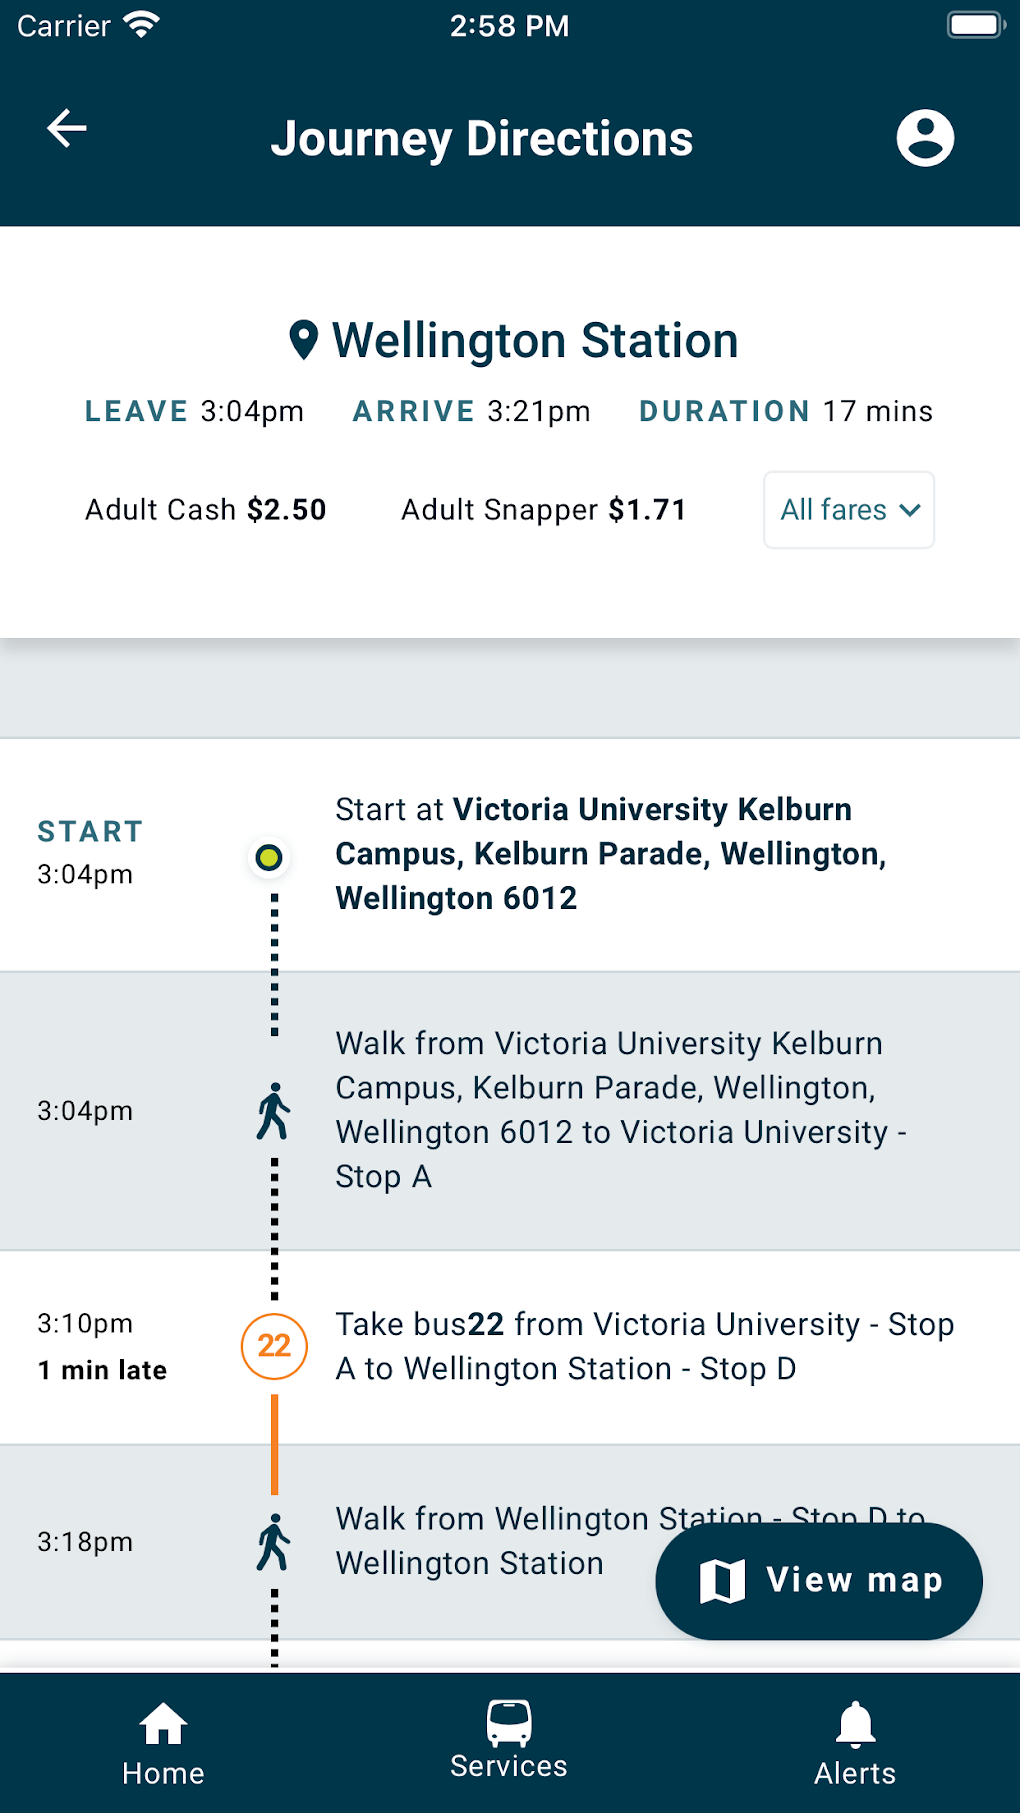This screenshot has height=1813, width=1020.
Task: Open the user profile icon
Action: [x=924, y=137]
